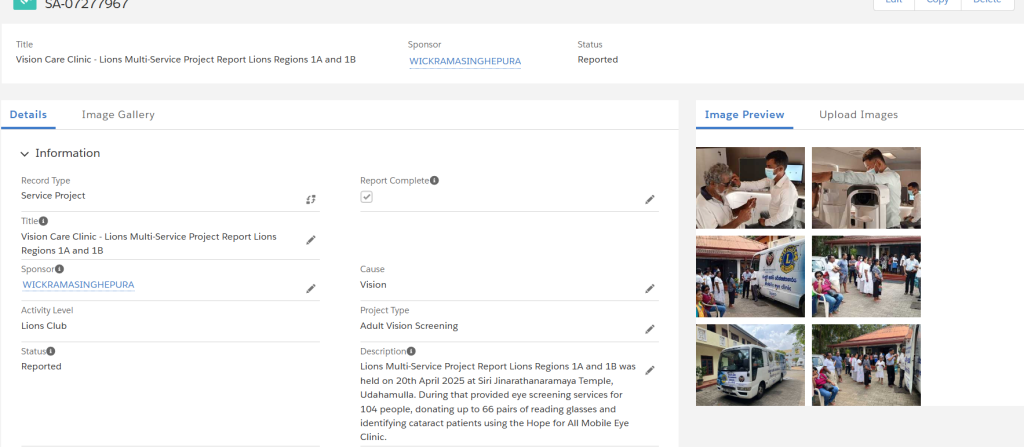Edit the Sponsor field pencil icon
The width and height of the screenshot is (1024, 447).
point(311,288)
